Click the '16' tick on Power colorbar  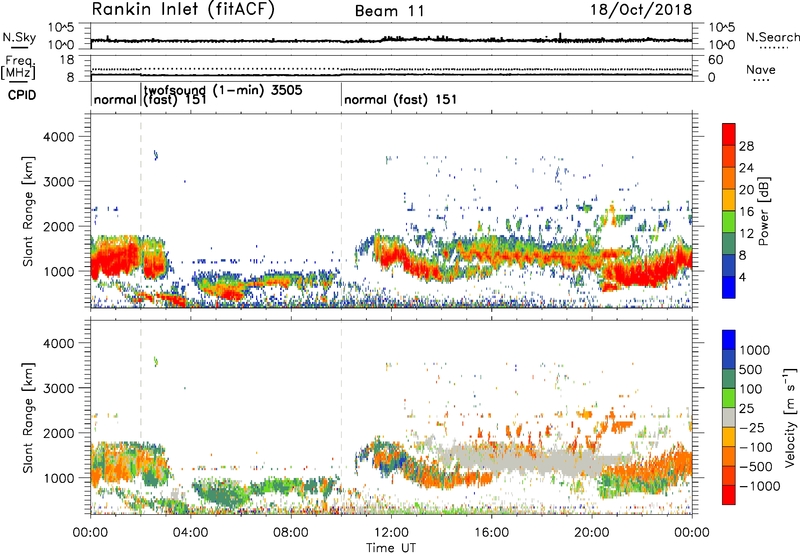pos(746,212)
